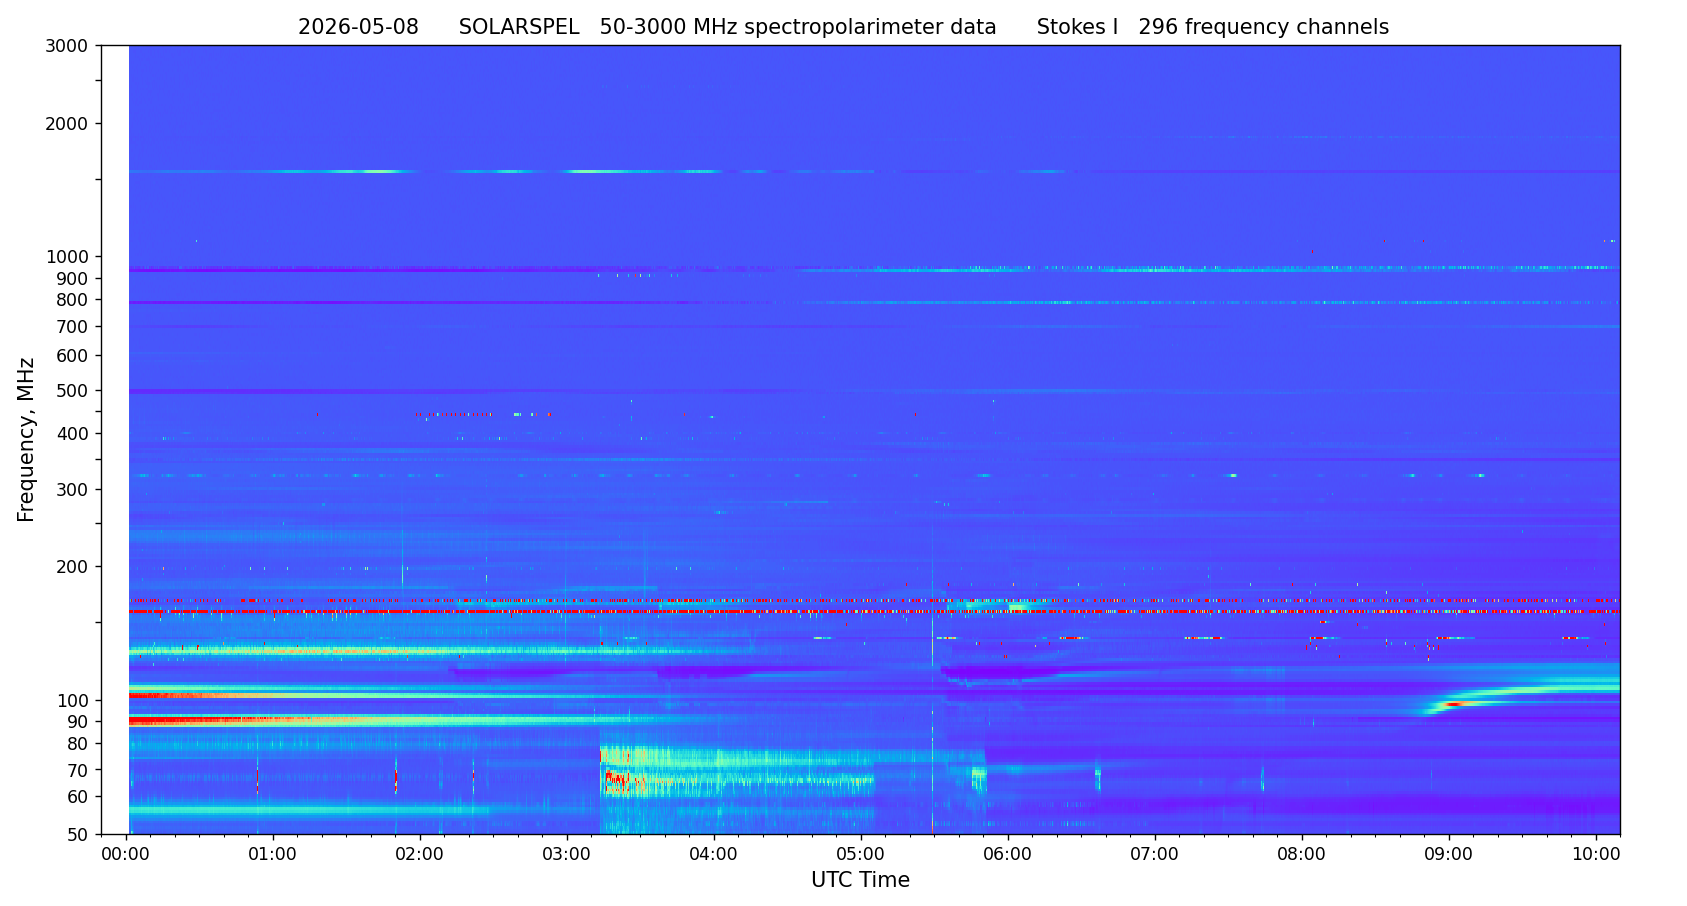
Task: Click the 200 MHz frequency tick label
Action: click(74, 567)
